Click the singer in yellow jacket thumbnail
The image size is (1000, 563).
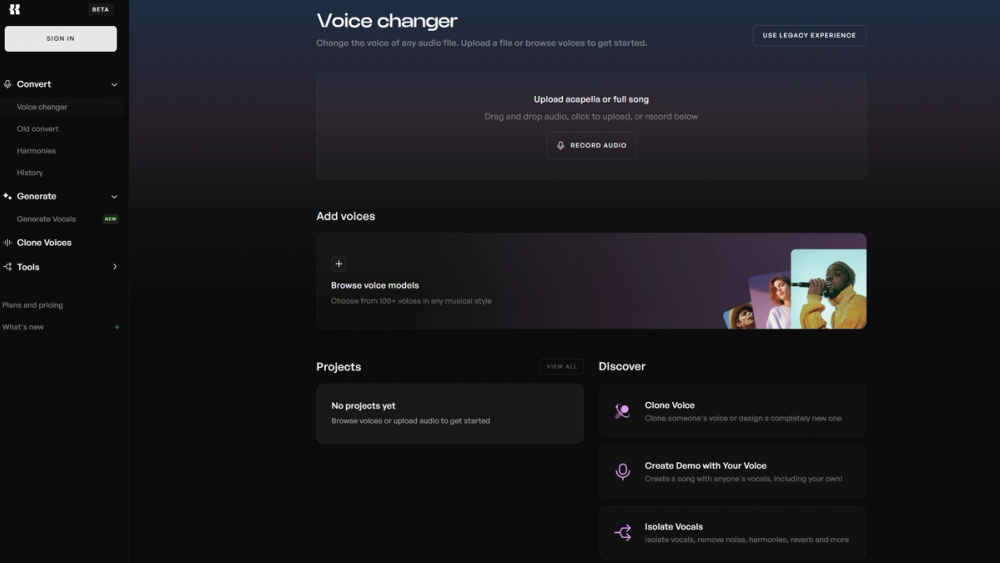[x=828, y=289]
